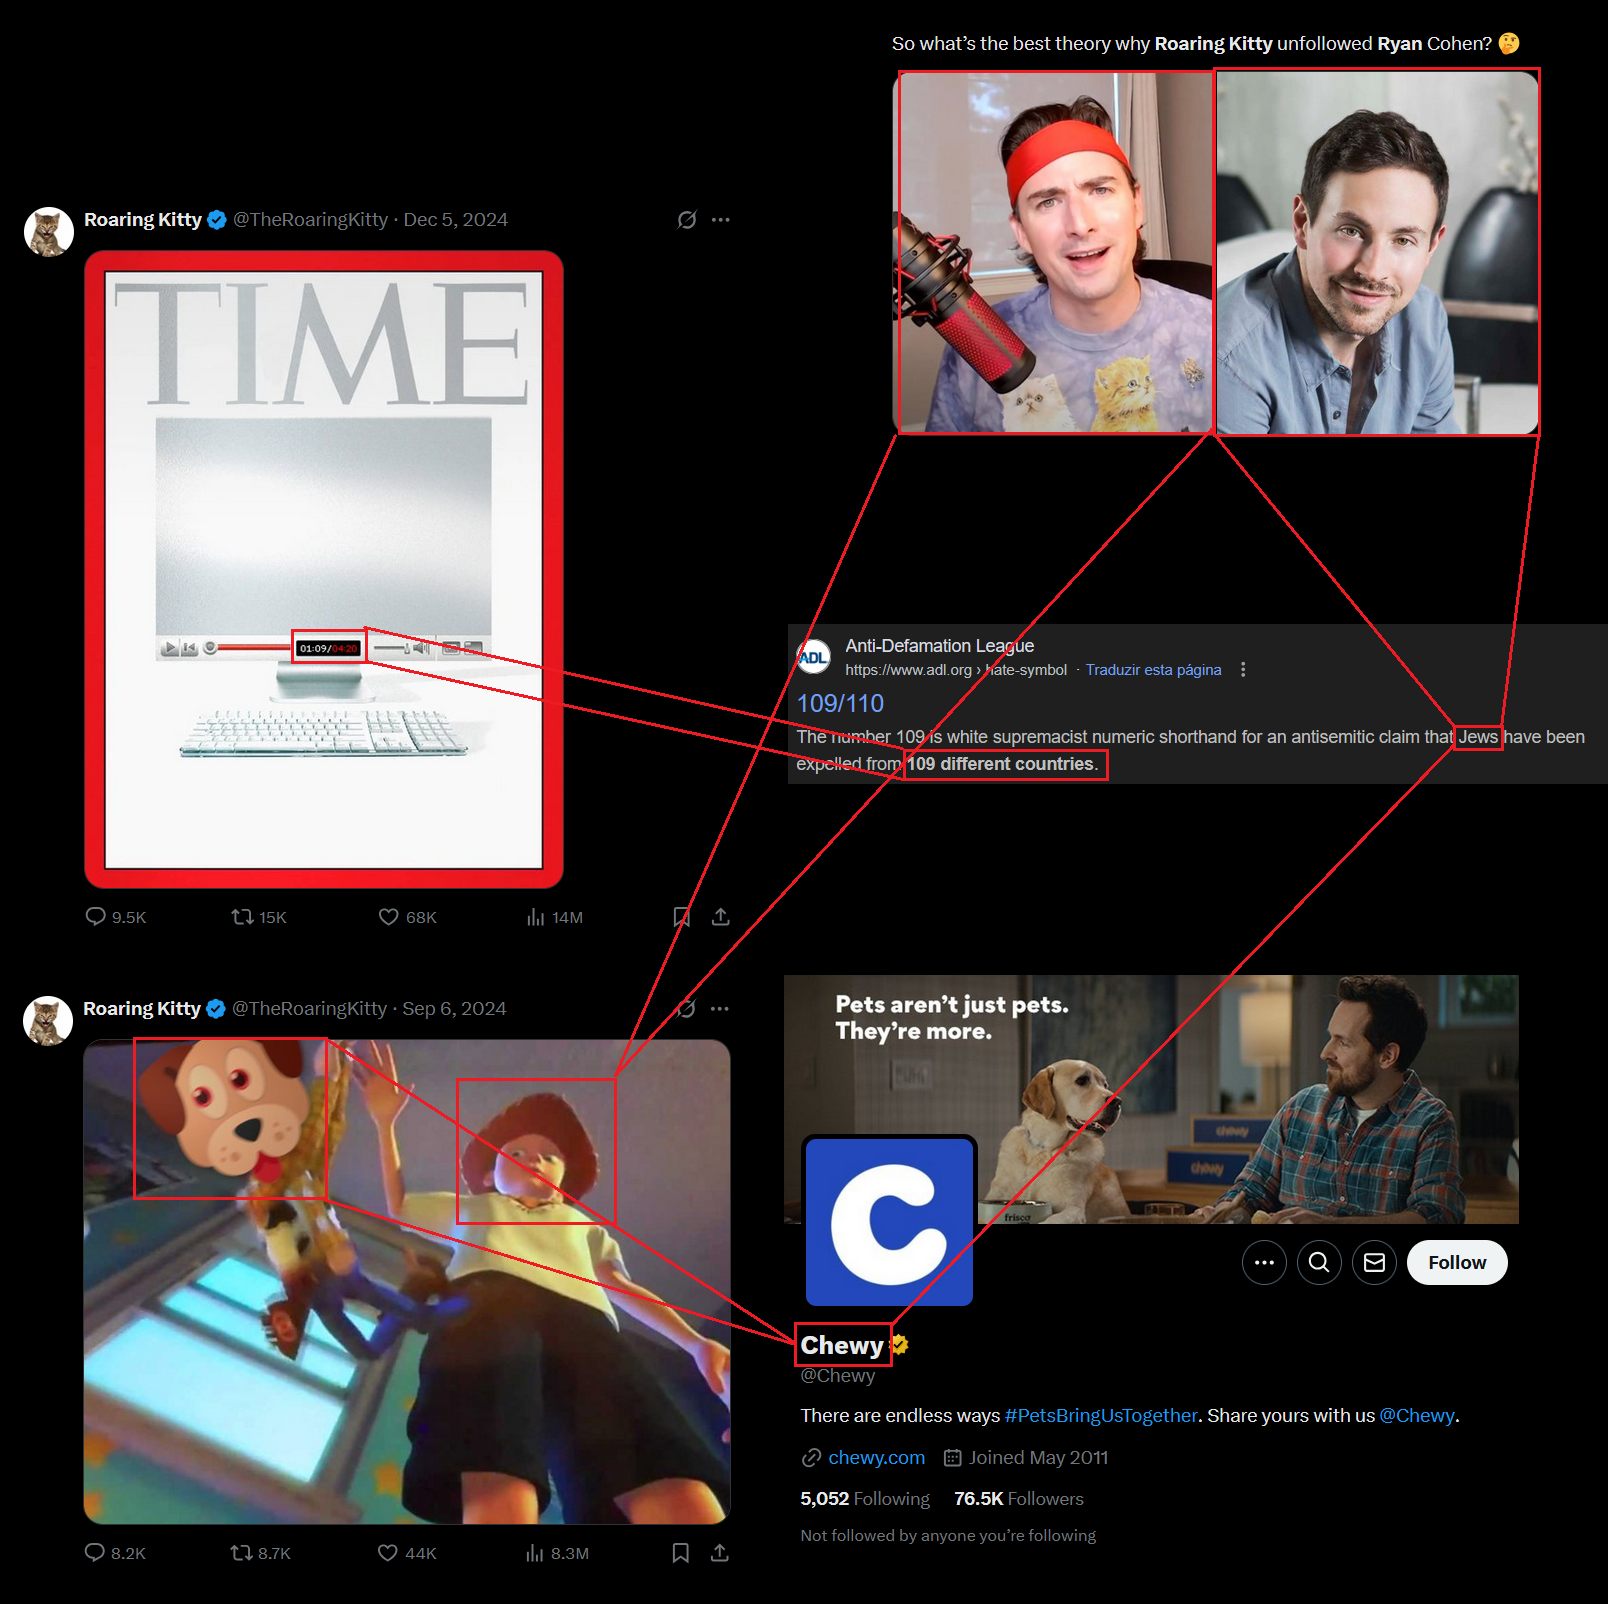The image size is (1608, 1604).
Task: Share the Dec 5 tweet
Action: [x=720, y=916]
